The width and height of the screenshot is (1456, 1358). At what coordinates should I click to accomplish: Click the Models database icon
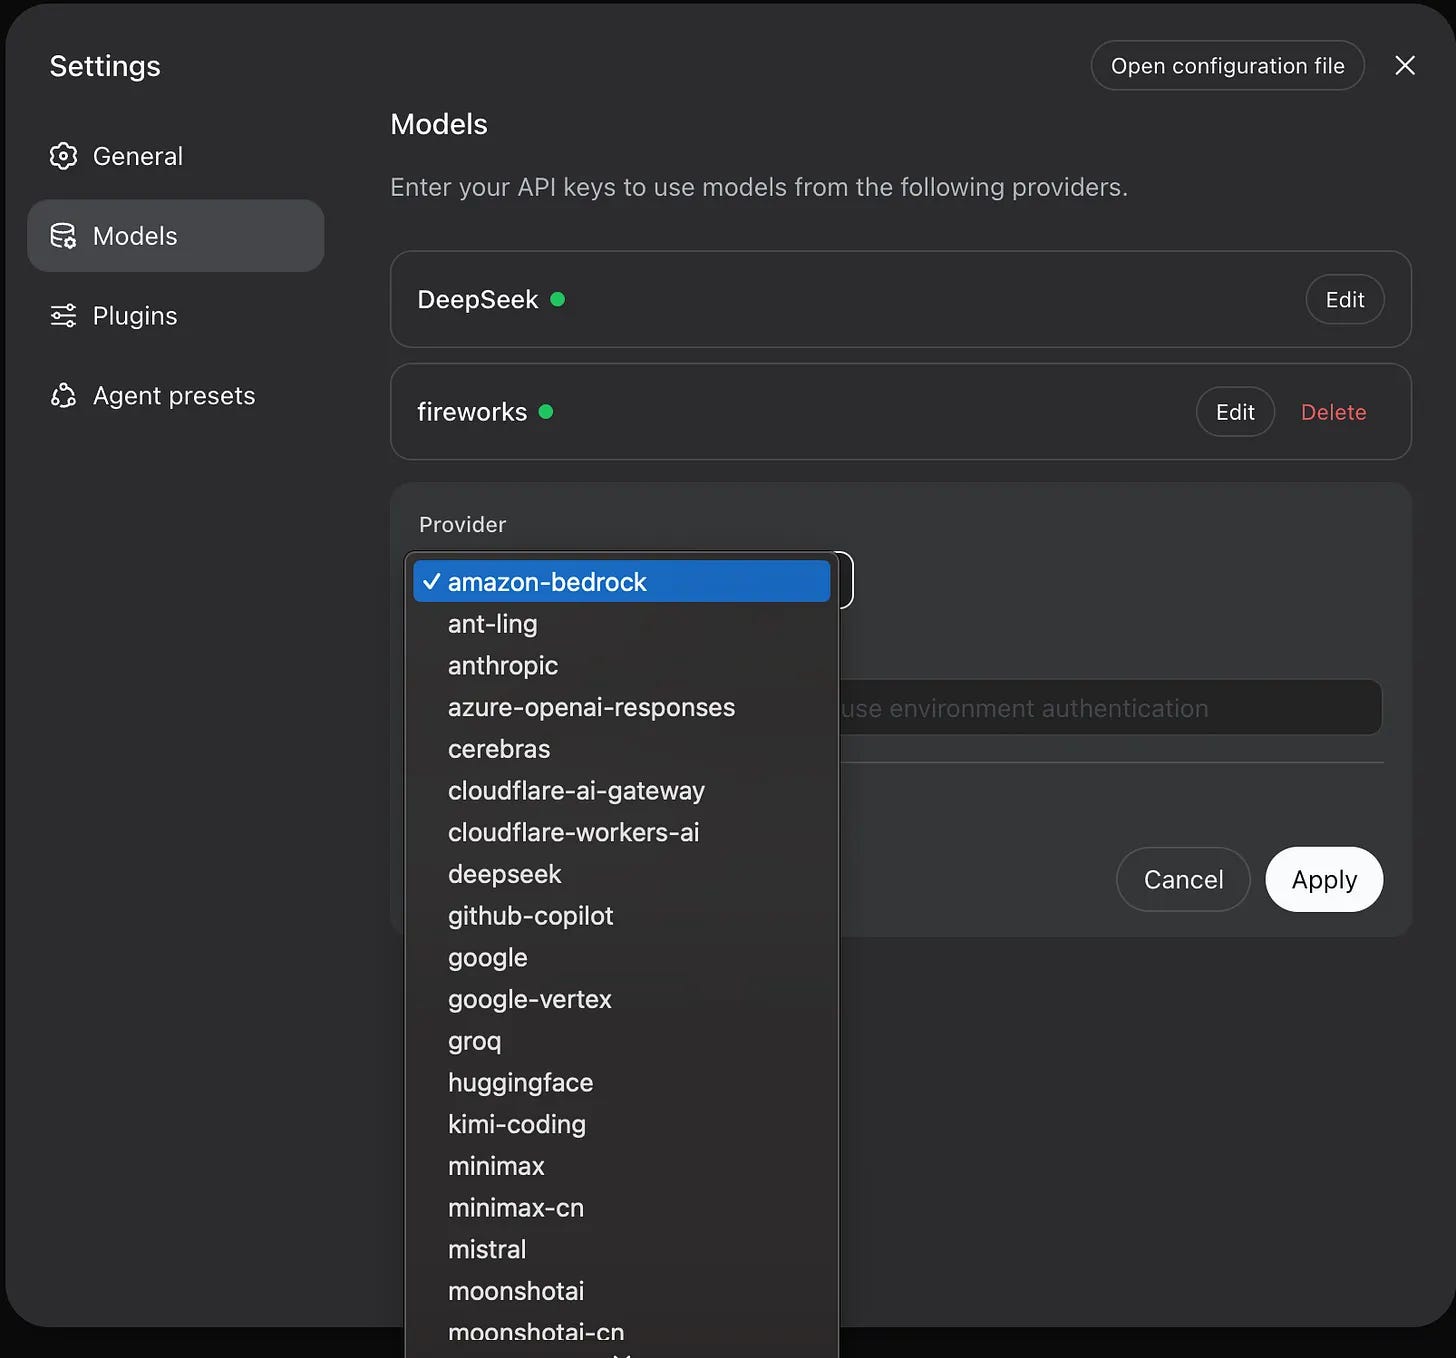(x=63, y=236)
